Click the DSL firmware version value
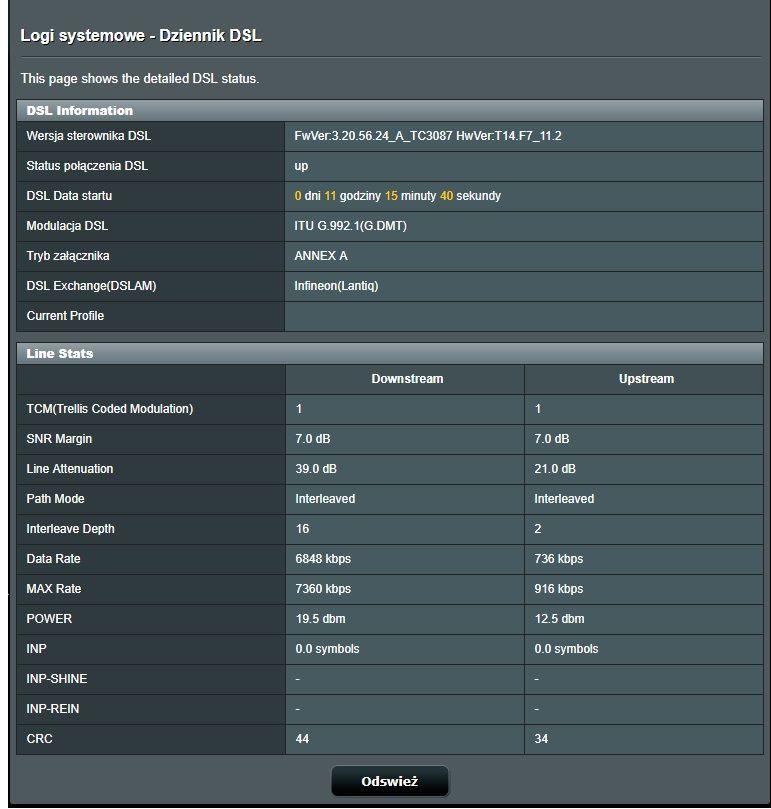 point(428,136)
